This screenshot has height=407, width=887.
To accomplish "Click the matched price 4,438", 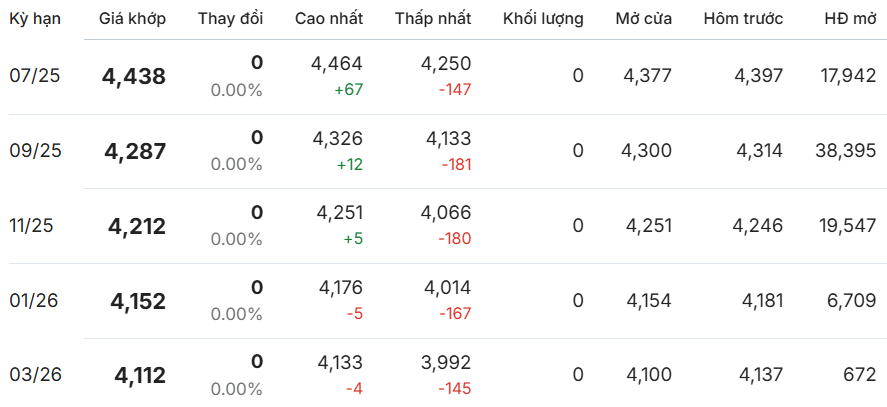I will click(134, 76).
